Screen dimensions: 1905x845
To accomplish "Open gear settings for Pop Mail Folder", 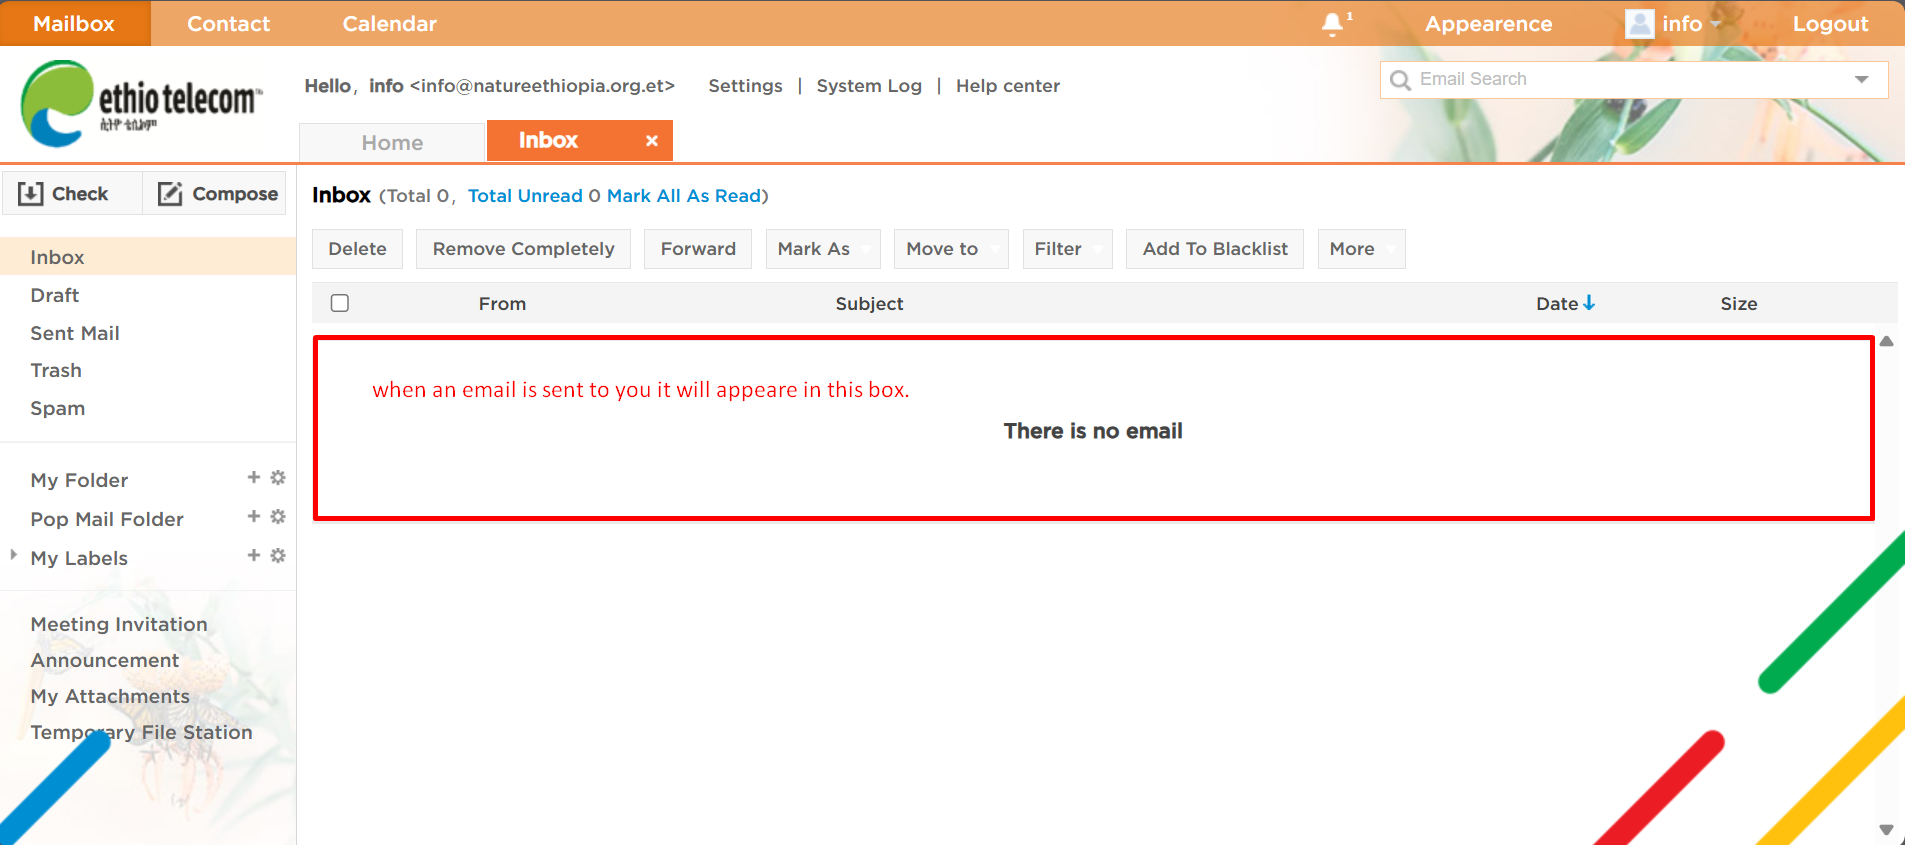I will click(278, 517).
